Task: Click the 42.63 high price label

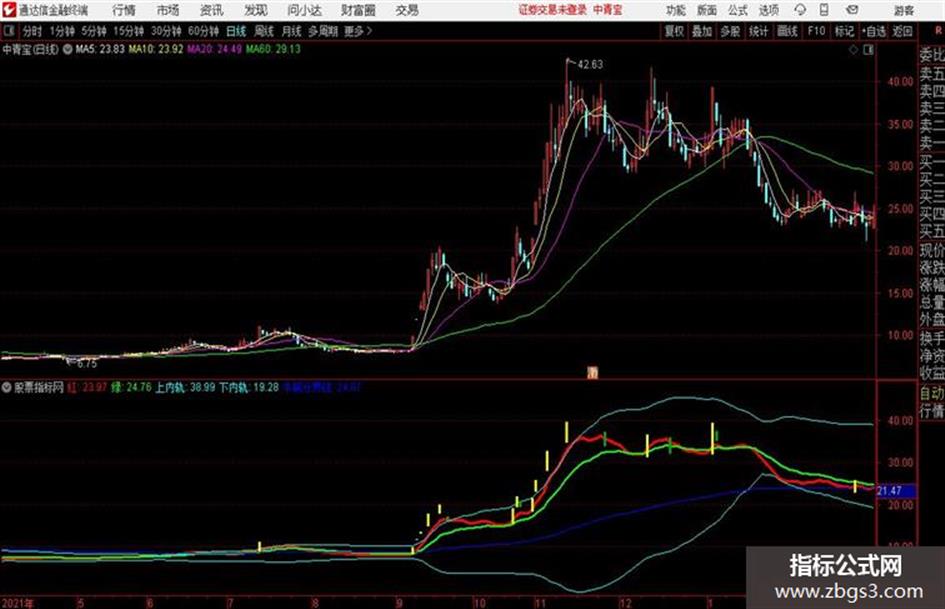Action: [590, 65]
